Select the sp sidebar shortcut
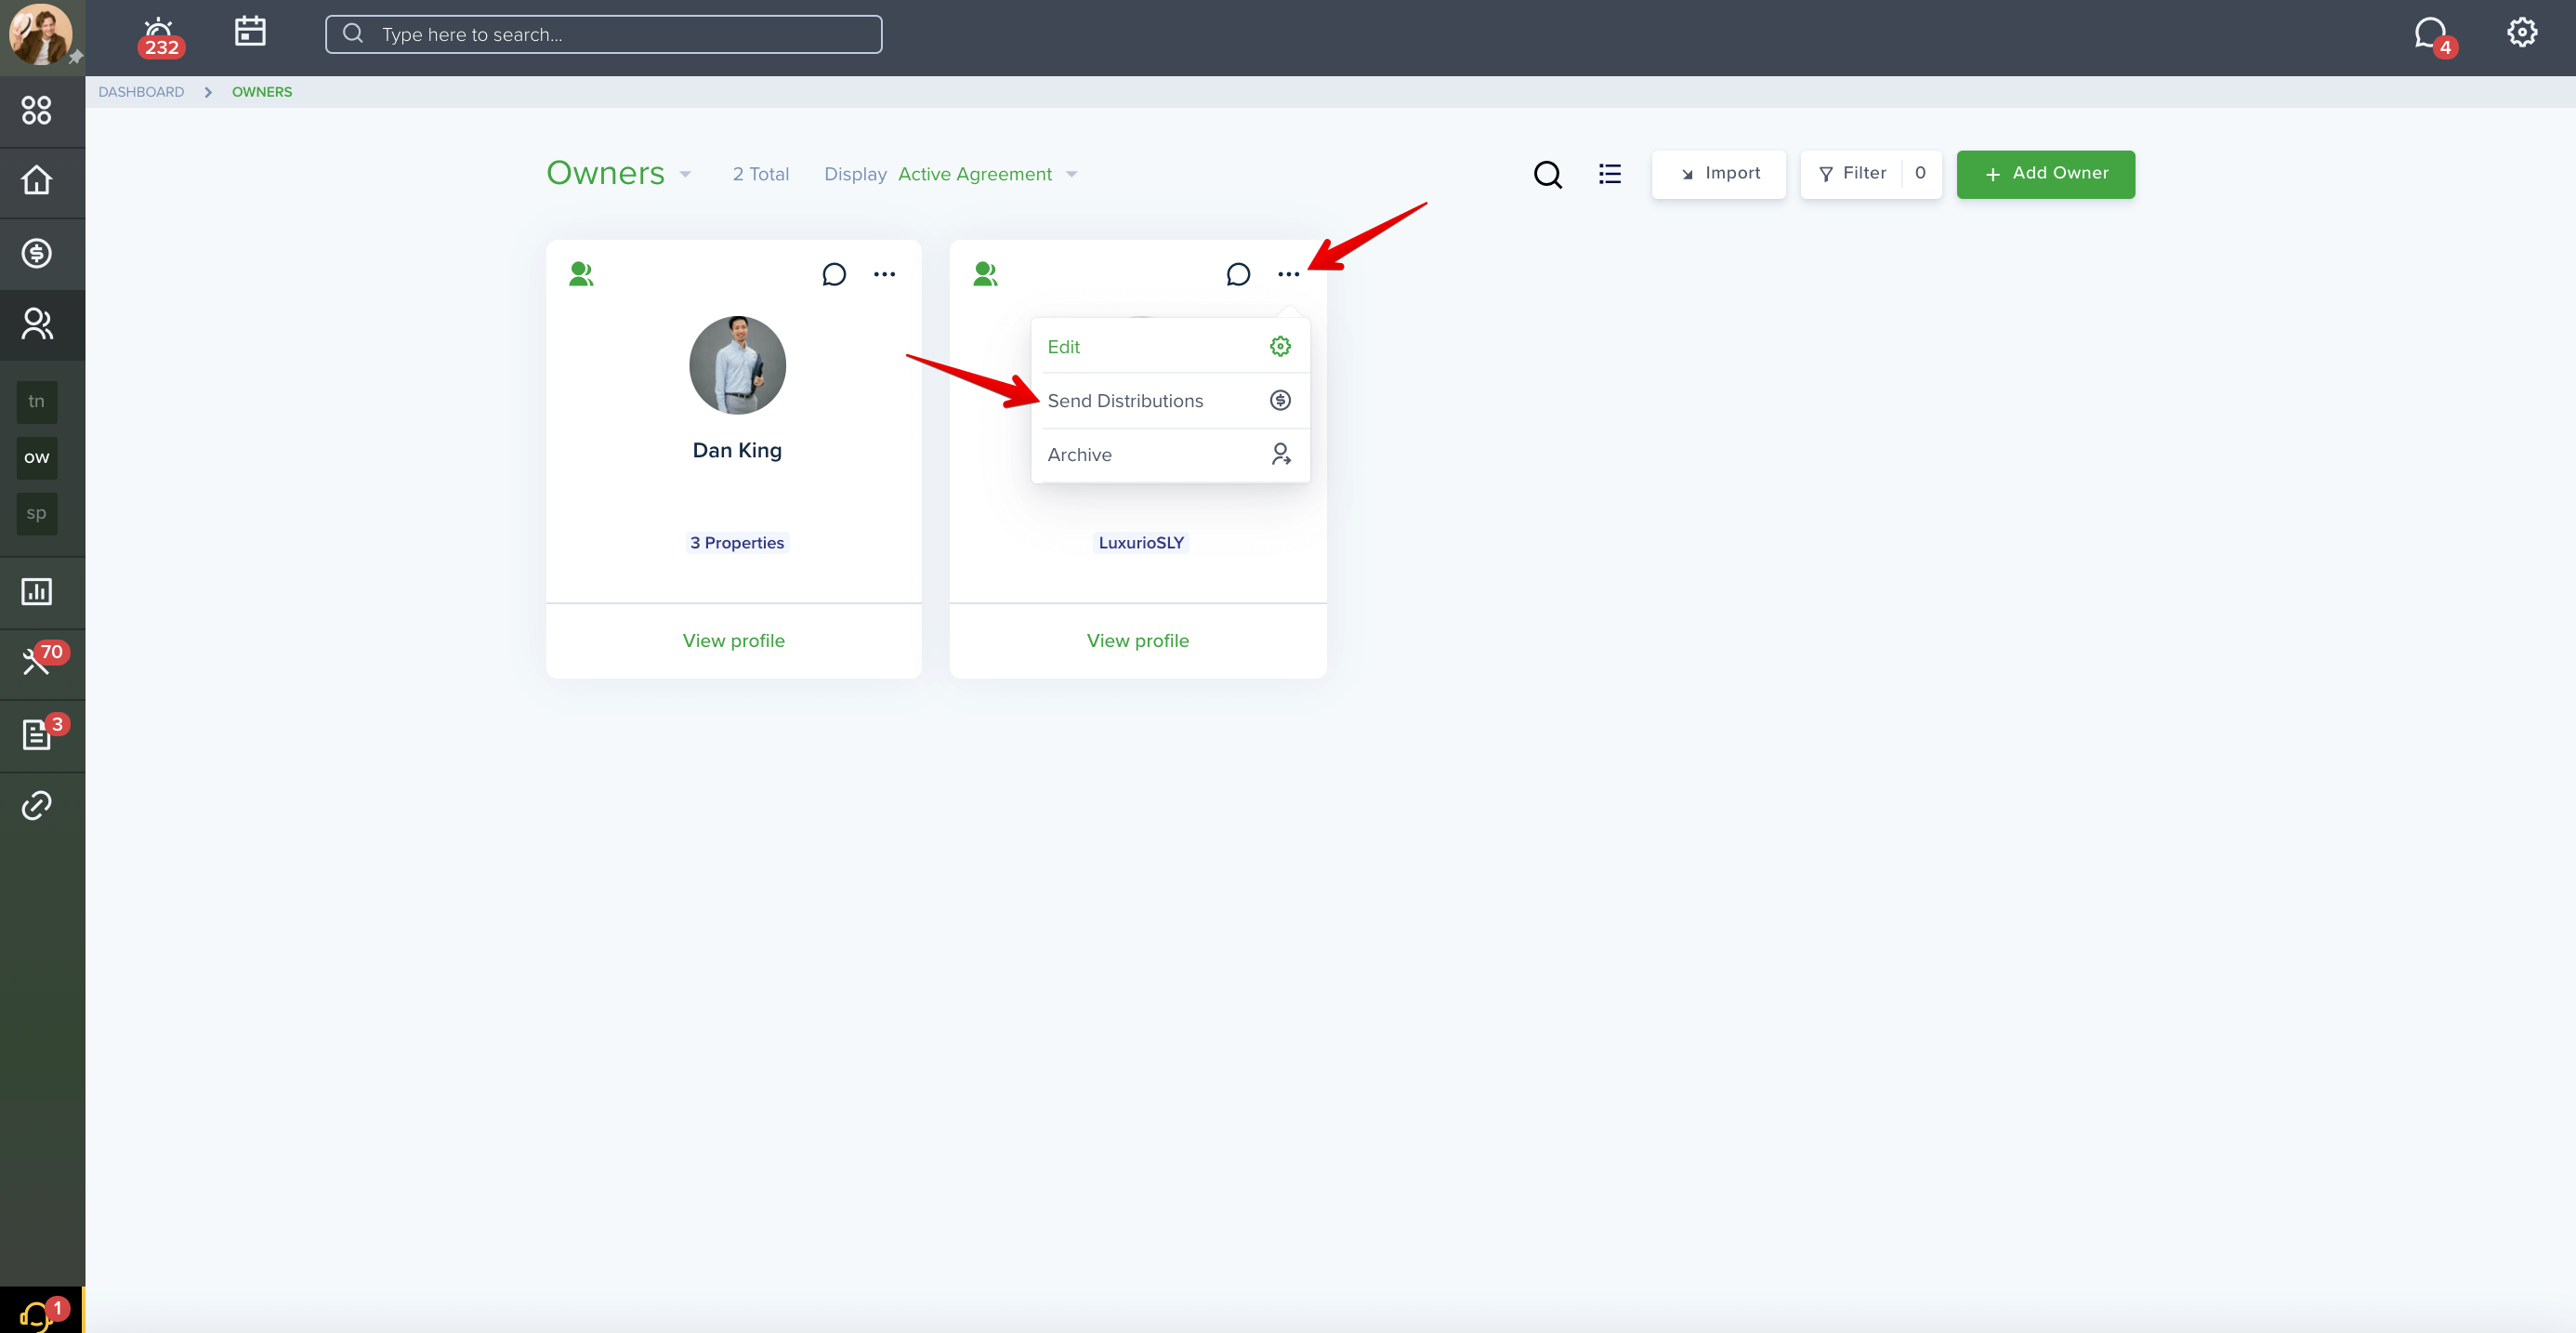 click(x=37, y=513)
